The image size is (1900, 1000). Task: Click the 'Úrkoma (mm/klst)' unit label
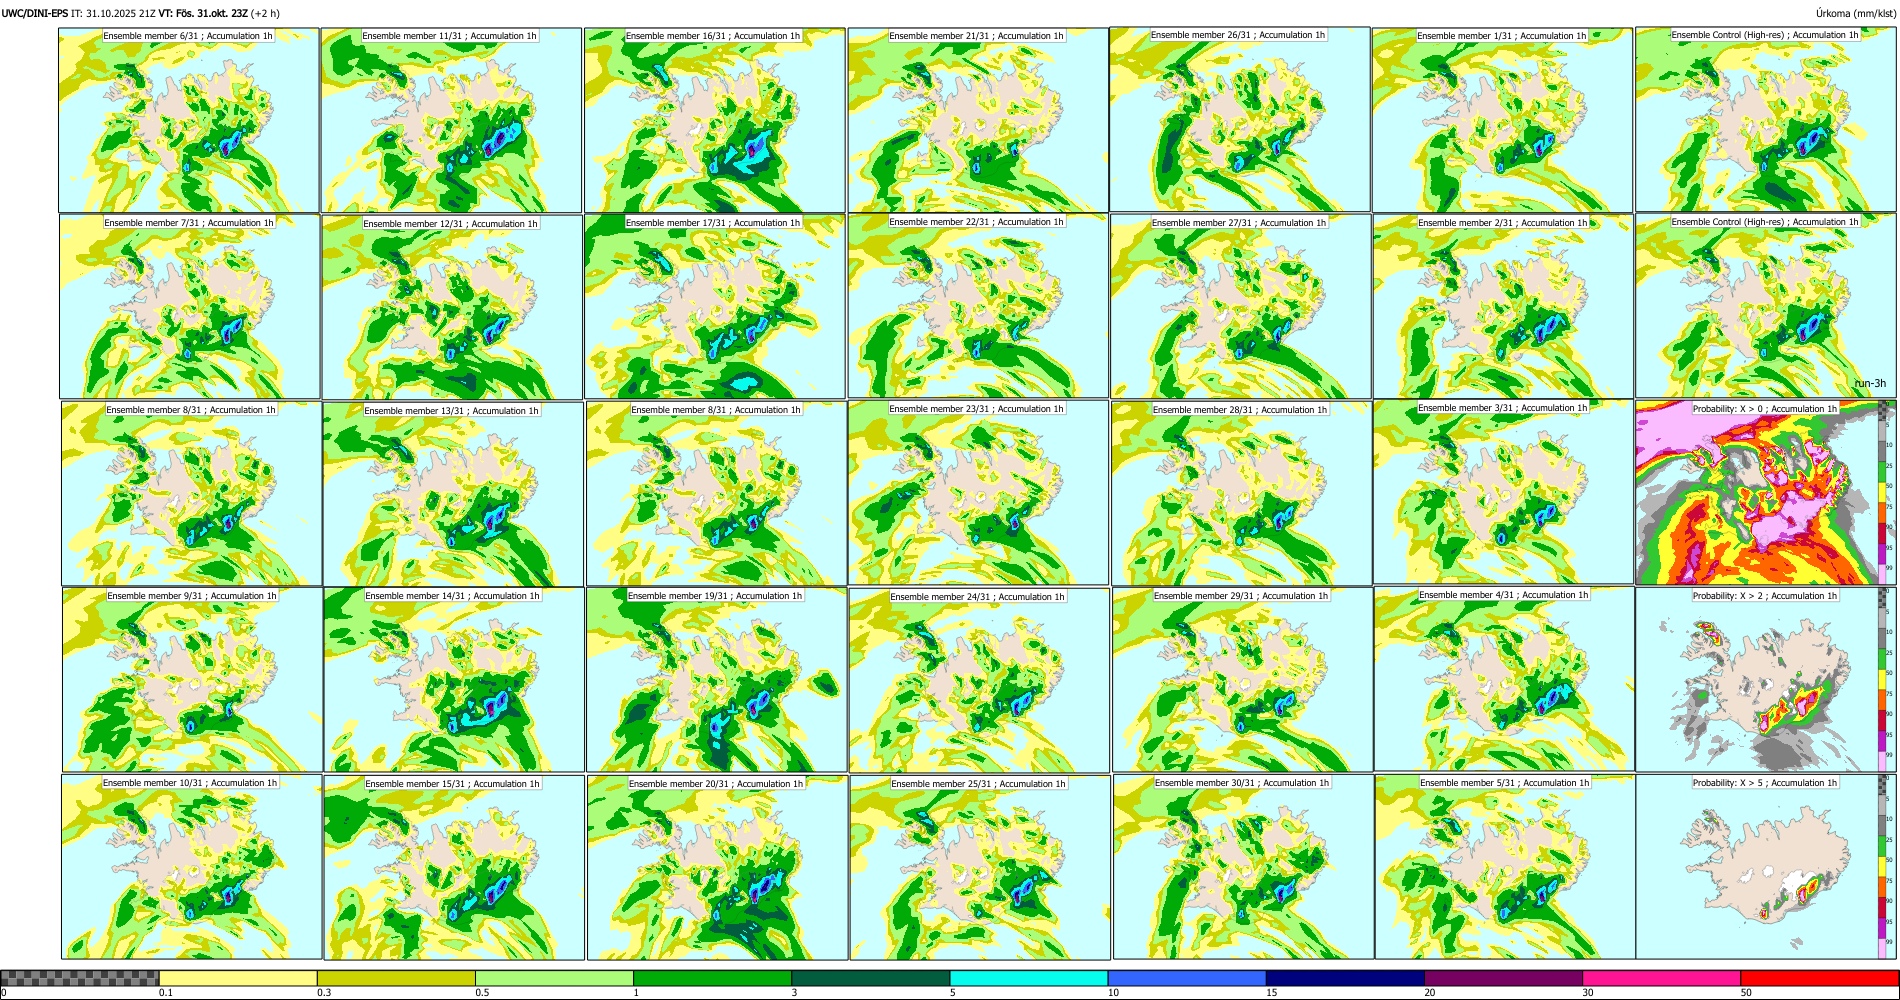(x=1856, y=13)
